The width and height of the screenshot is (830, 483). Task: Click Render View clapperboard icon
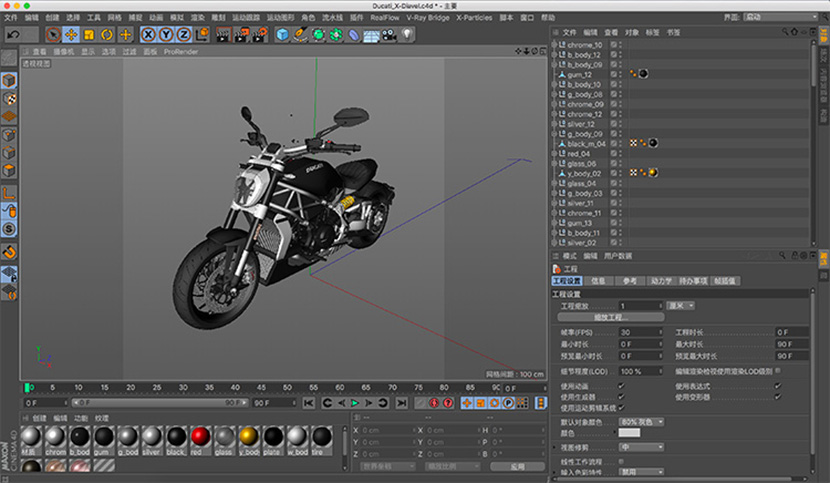click(x=224, y=35)
